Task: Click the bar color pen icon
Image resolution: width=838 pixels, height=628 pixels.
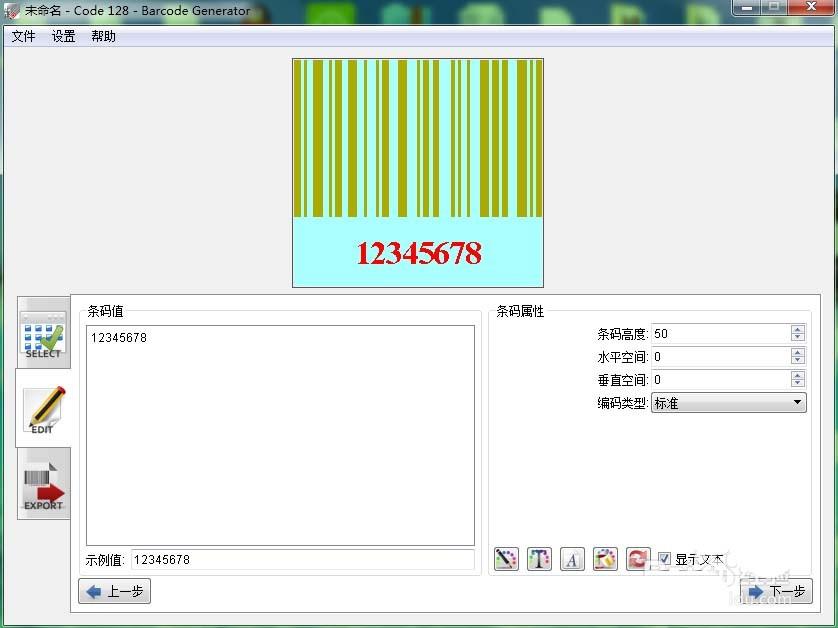Action: point(506,559)
